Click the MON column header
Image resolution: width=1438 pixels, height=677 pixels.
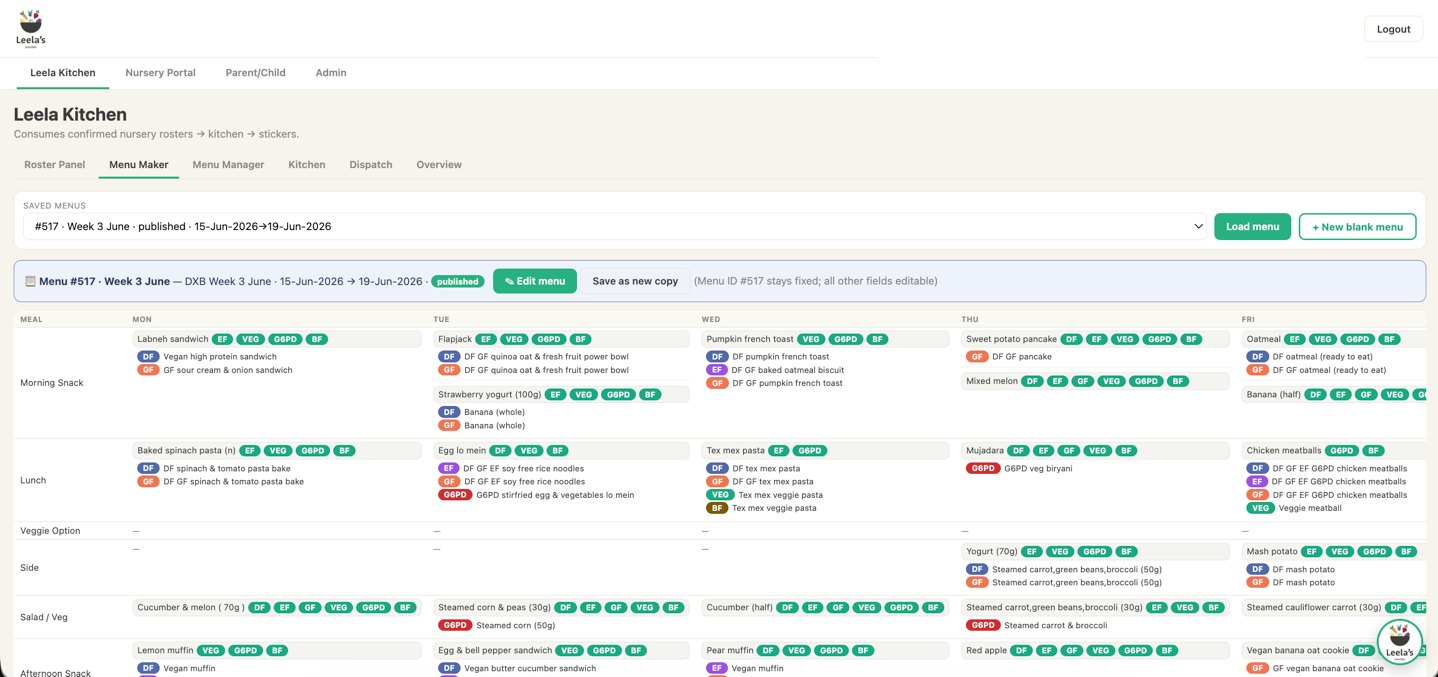point(142,319)
